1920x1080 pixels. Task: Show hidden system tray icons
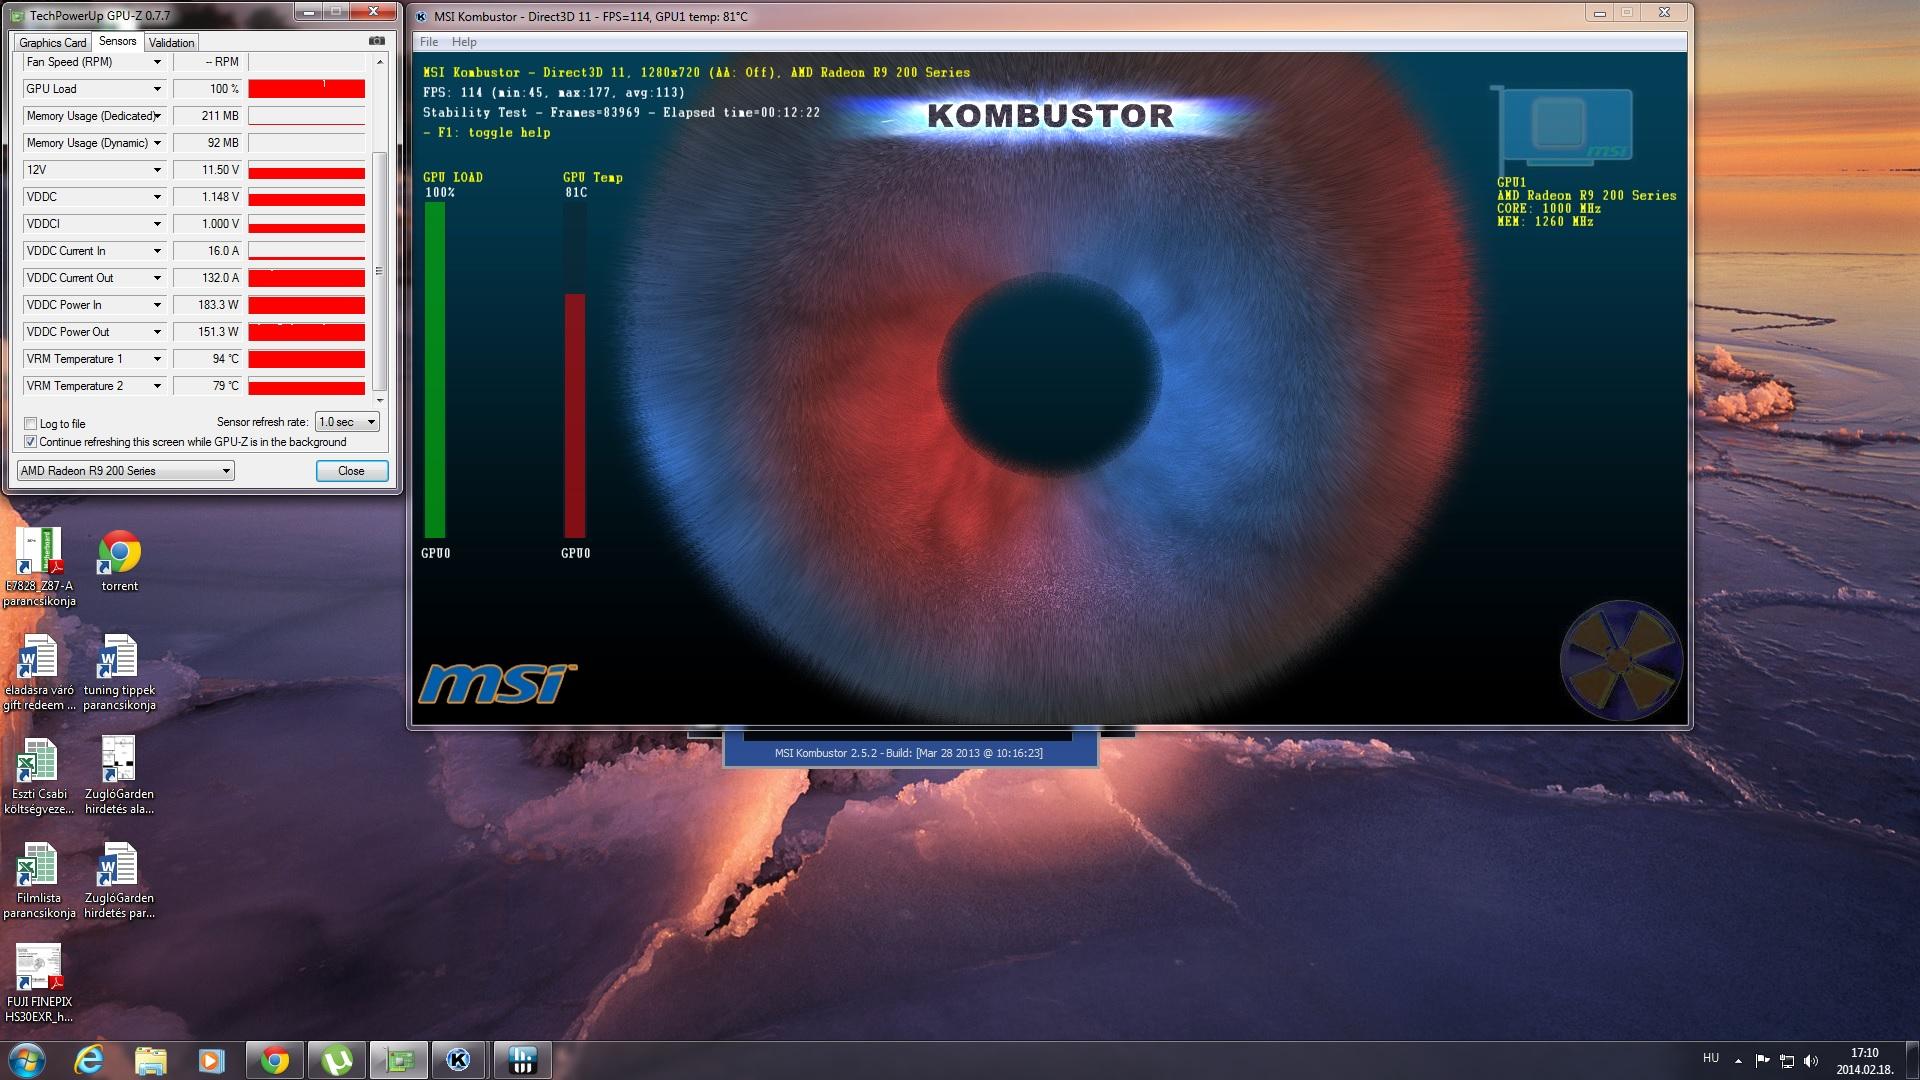tap(1738, 1061)
